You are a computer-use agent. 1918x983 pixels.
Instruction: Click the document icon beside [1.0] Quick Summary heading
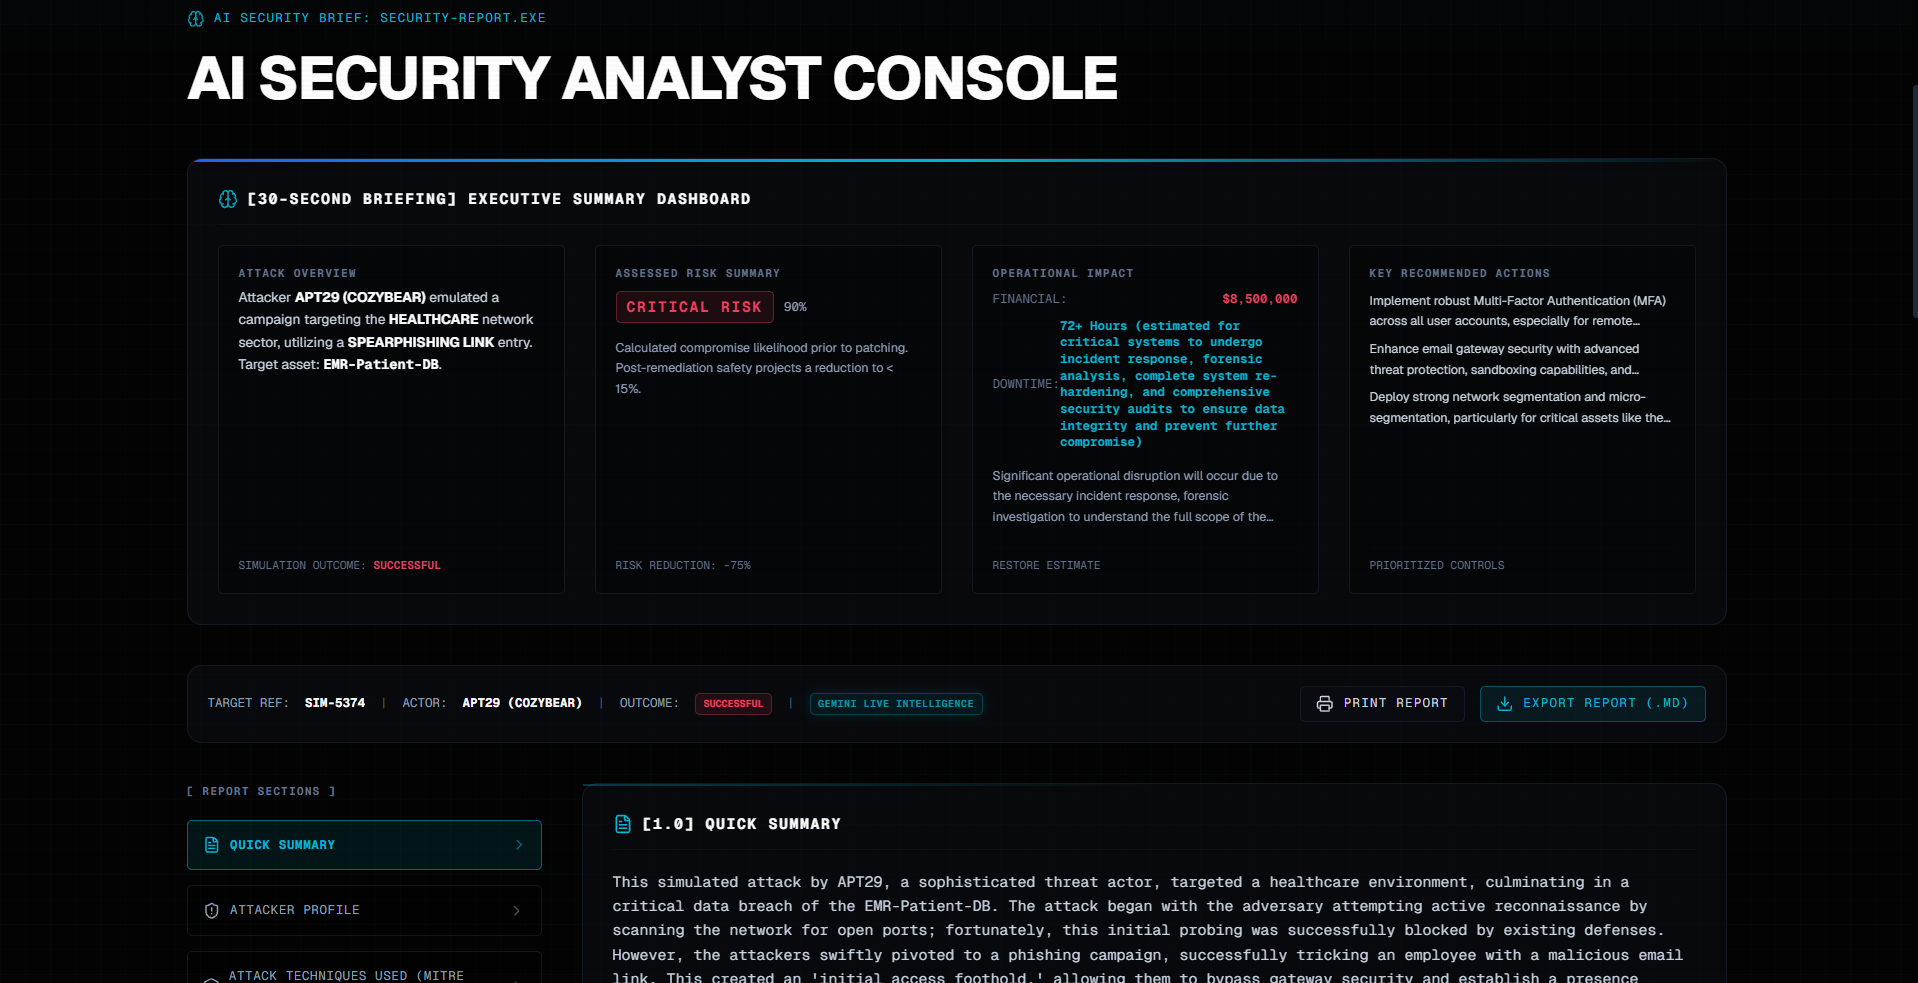click(x=623, y=824)
